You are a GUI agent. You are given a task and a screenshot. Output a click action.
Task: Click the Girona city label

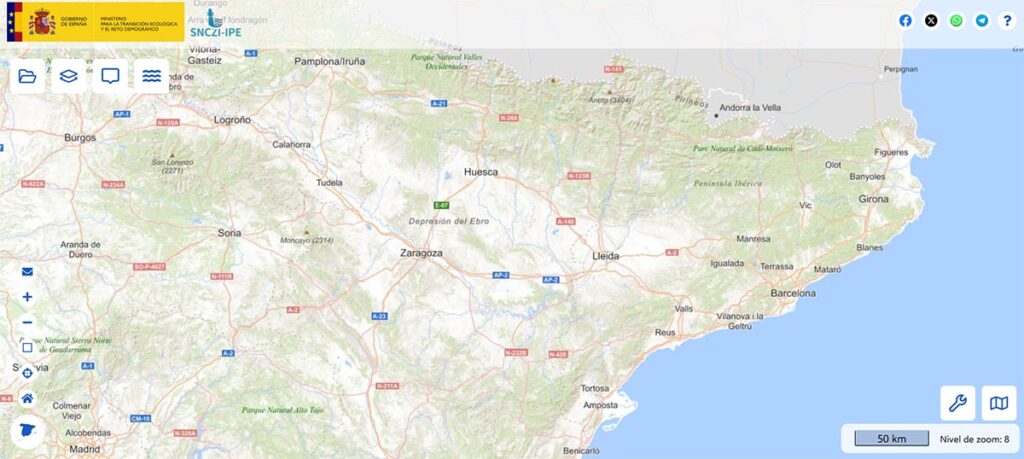click(873, 198)
